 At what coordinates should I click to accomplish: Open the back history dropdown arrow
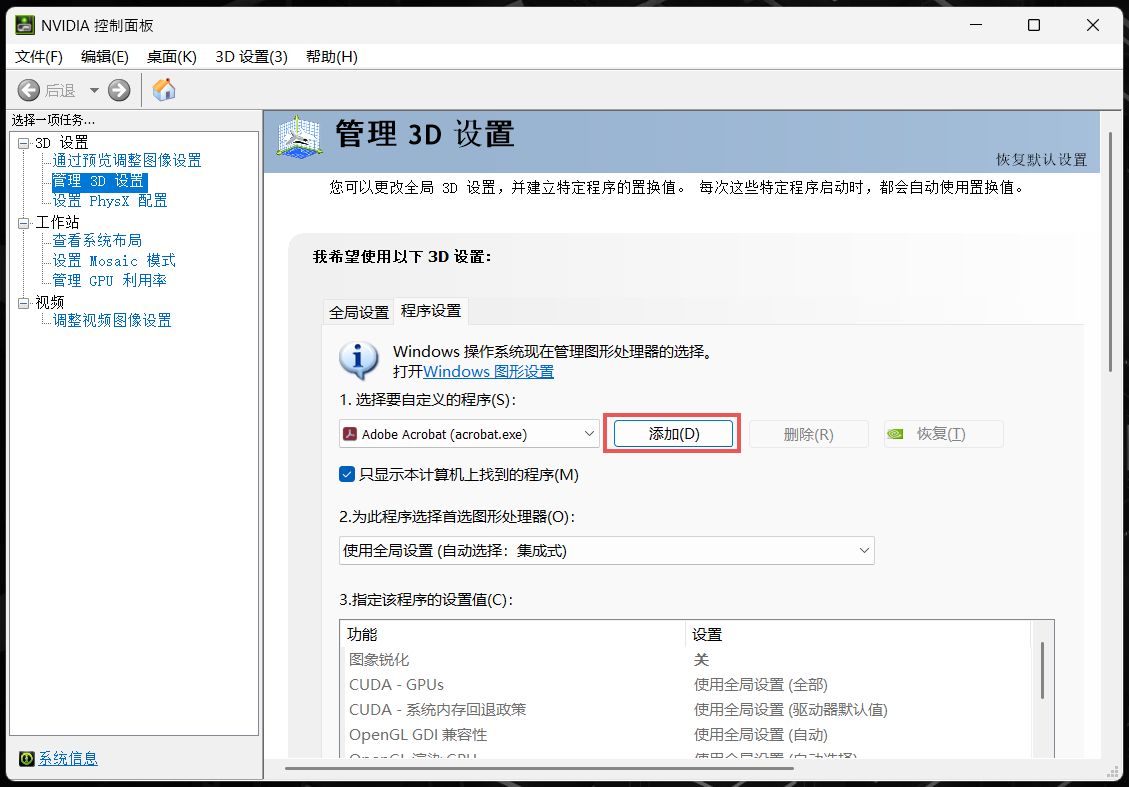pyautogui.click(x=94, y=90)
